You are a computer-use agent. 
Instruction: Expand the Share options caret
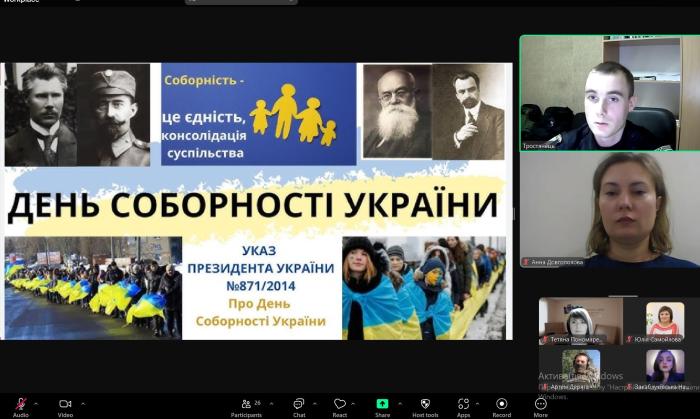coord(398,404)
